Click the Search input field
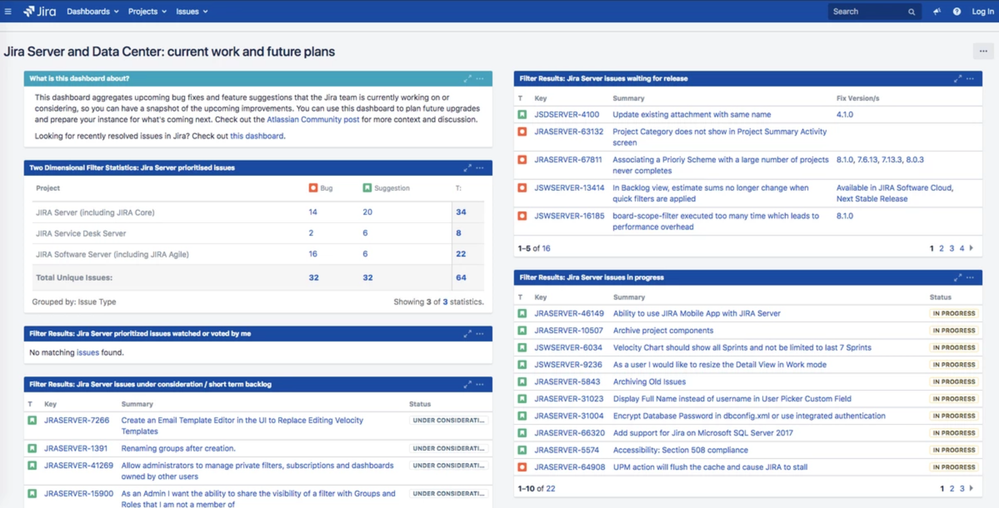999x508 pixels. click(x=874, y=11)
